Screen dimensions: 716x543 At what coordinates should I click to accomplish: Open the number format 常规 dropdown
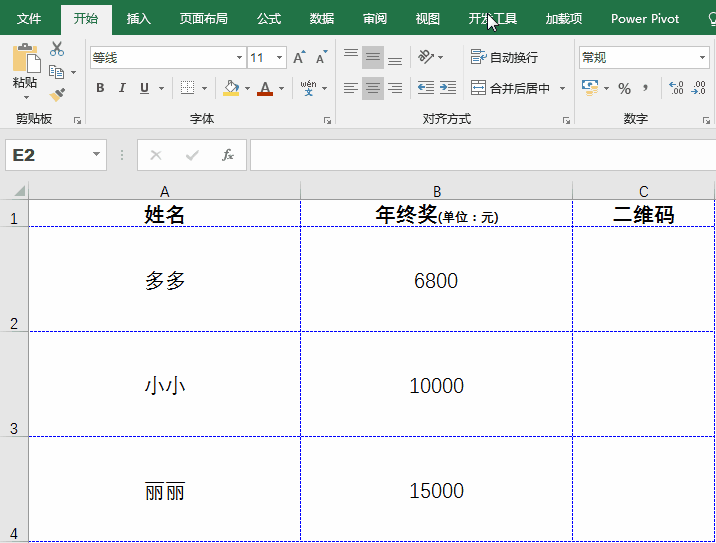(x=702, y=58)
